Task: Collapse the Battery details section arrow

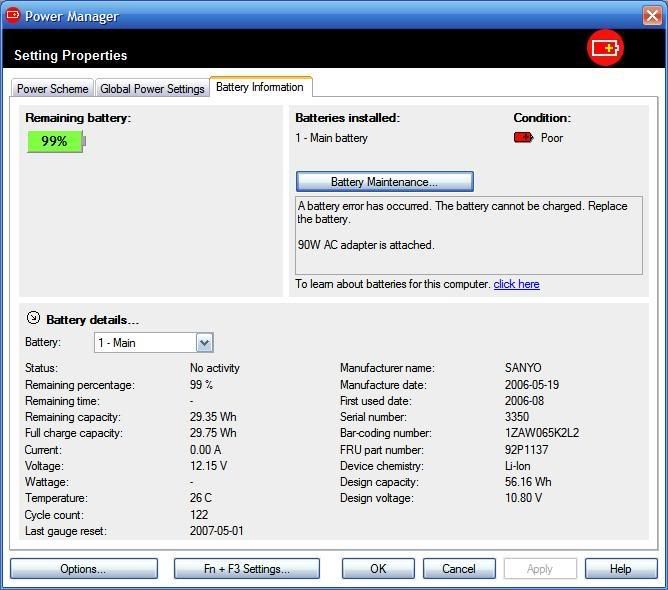Action: pos(33,319)
